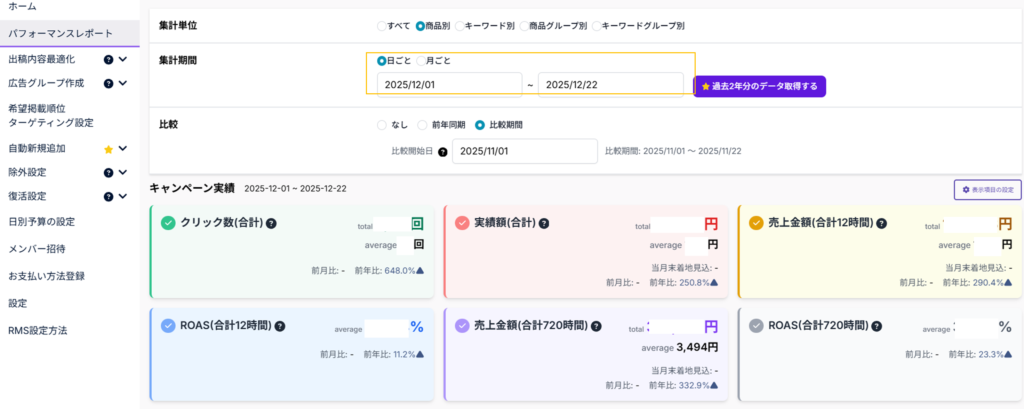
Task: Expand the 広告グループ作成 sidebar chevron
Action: click(123, 83)
